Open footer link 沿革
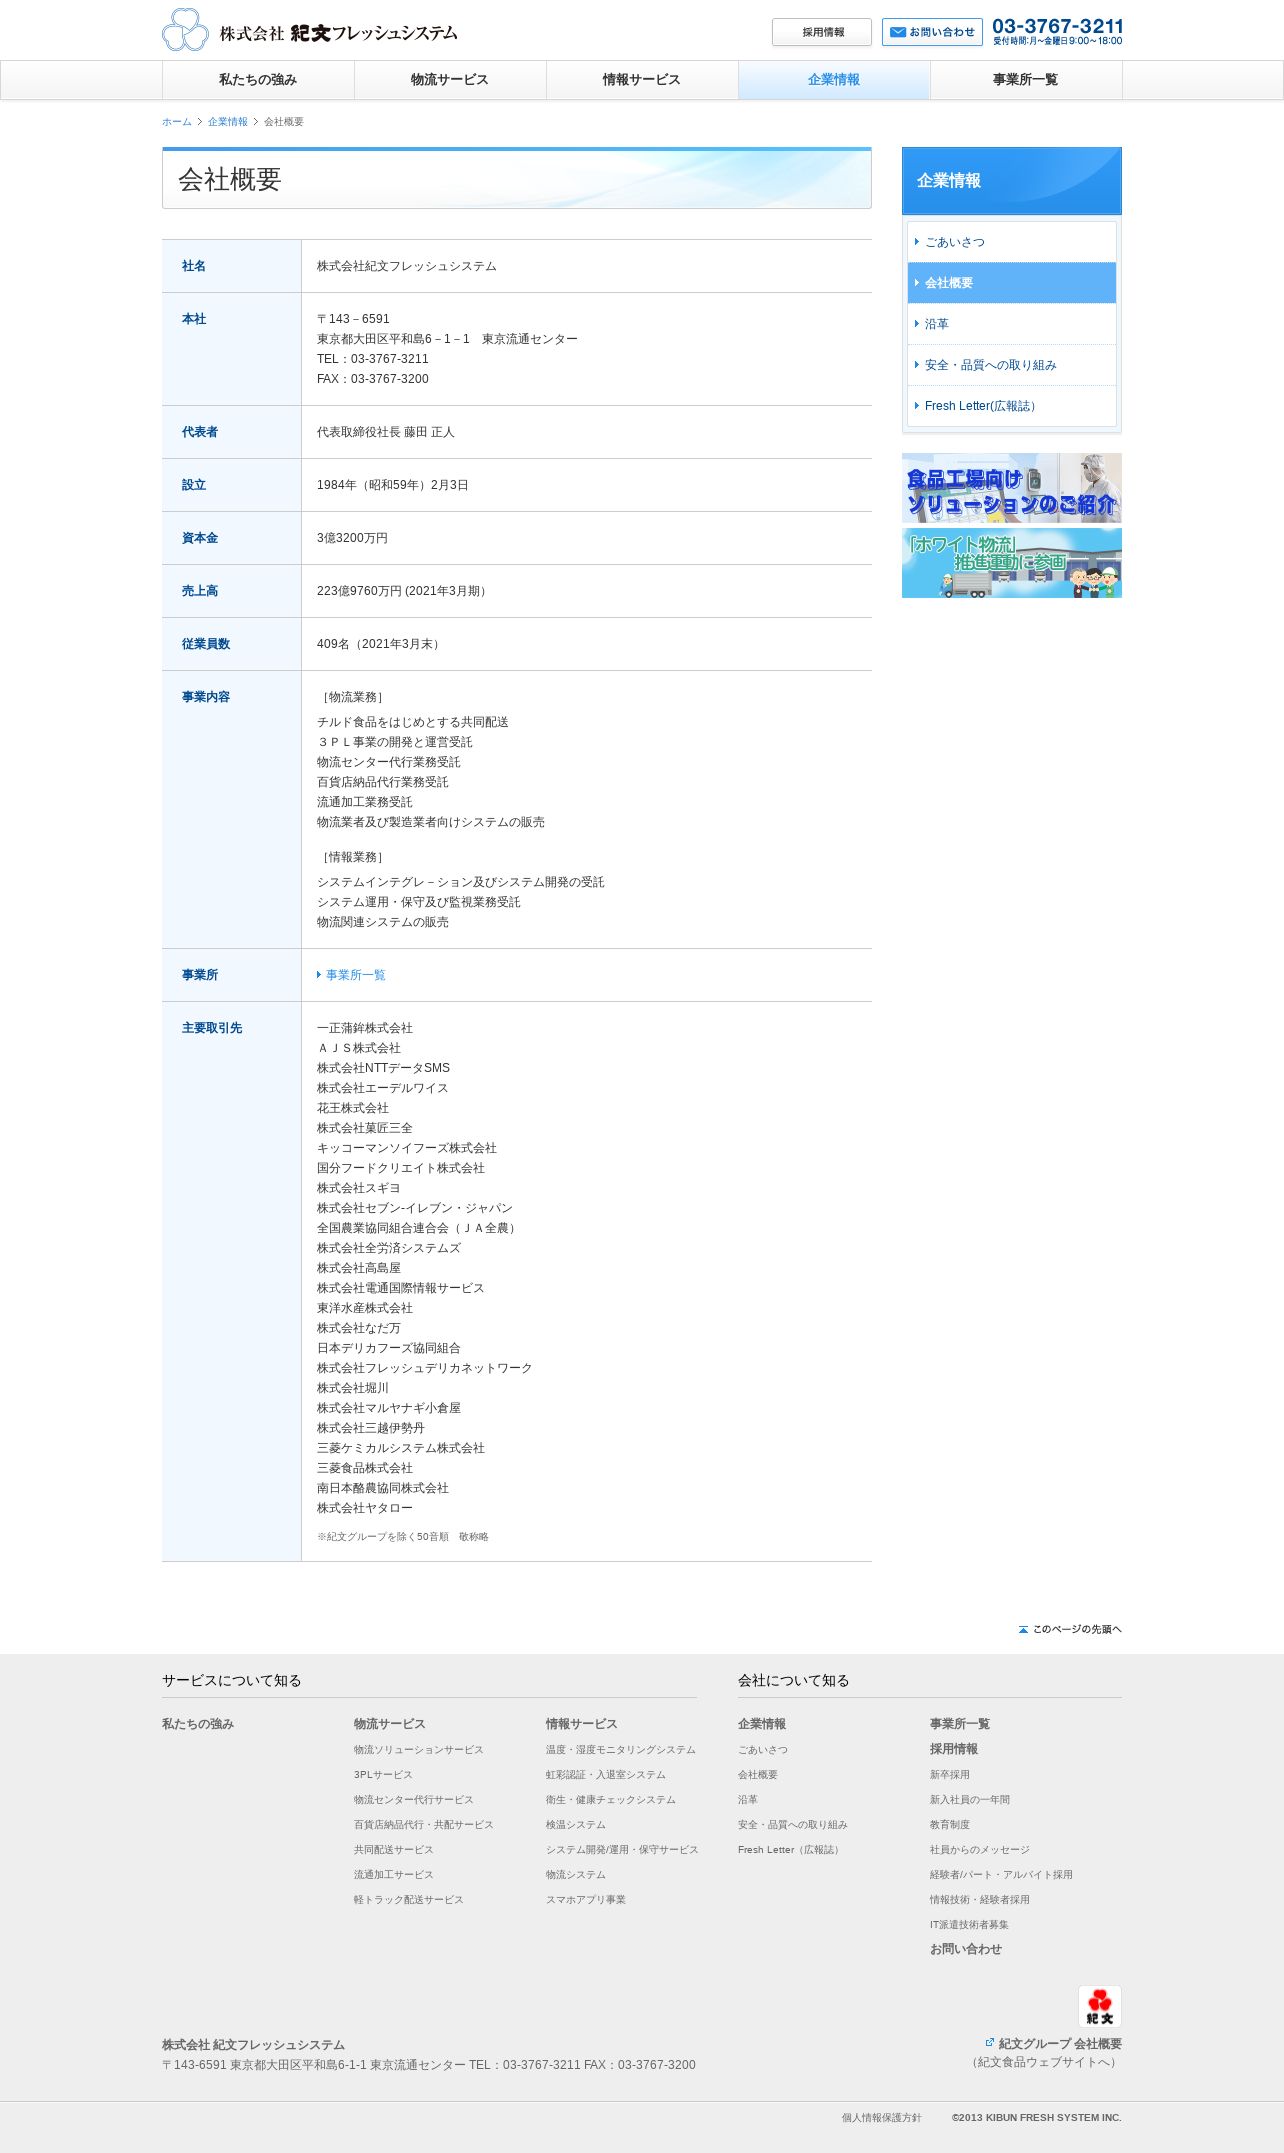 pyautogui.click(x=747, y=1800)
